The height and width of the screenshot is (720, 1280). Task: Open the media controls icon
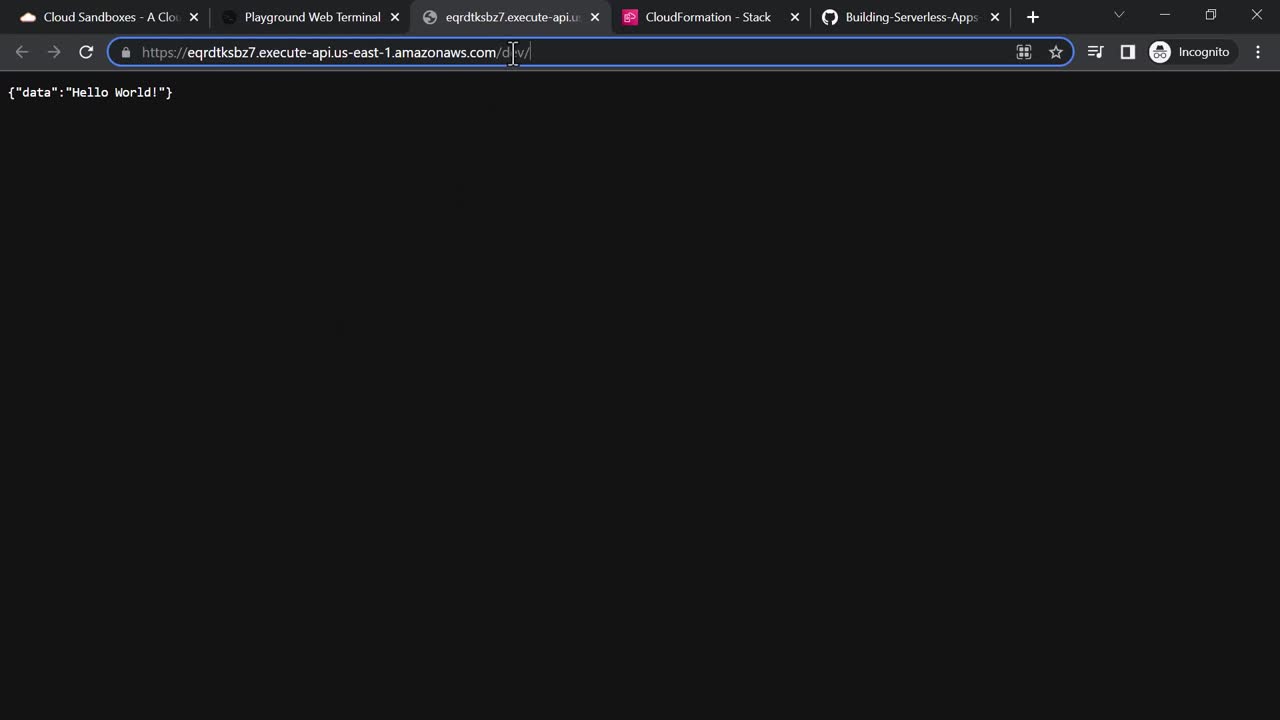click(1096, 52)
